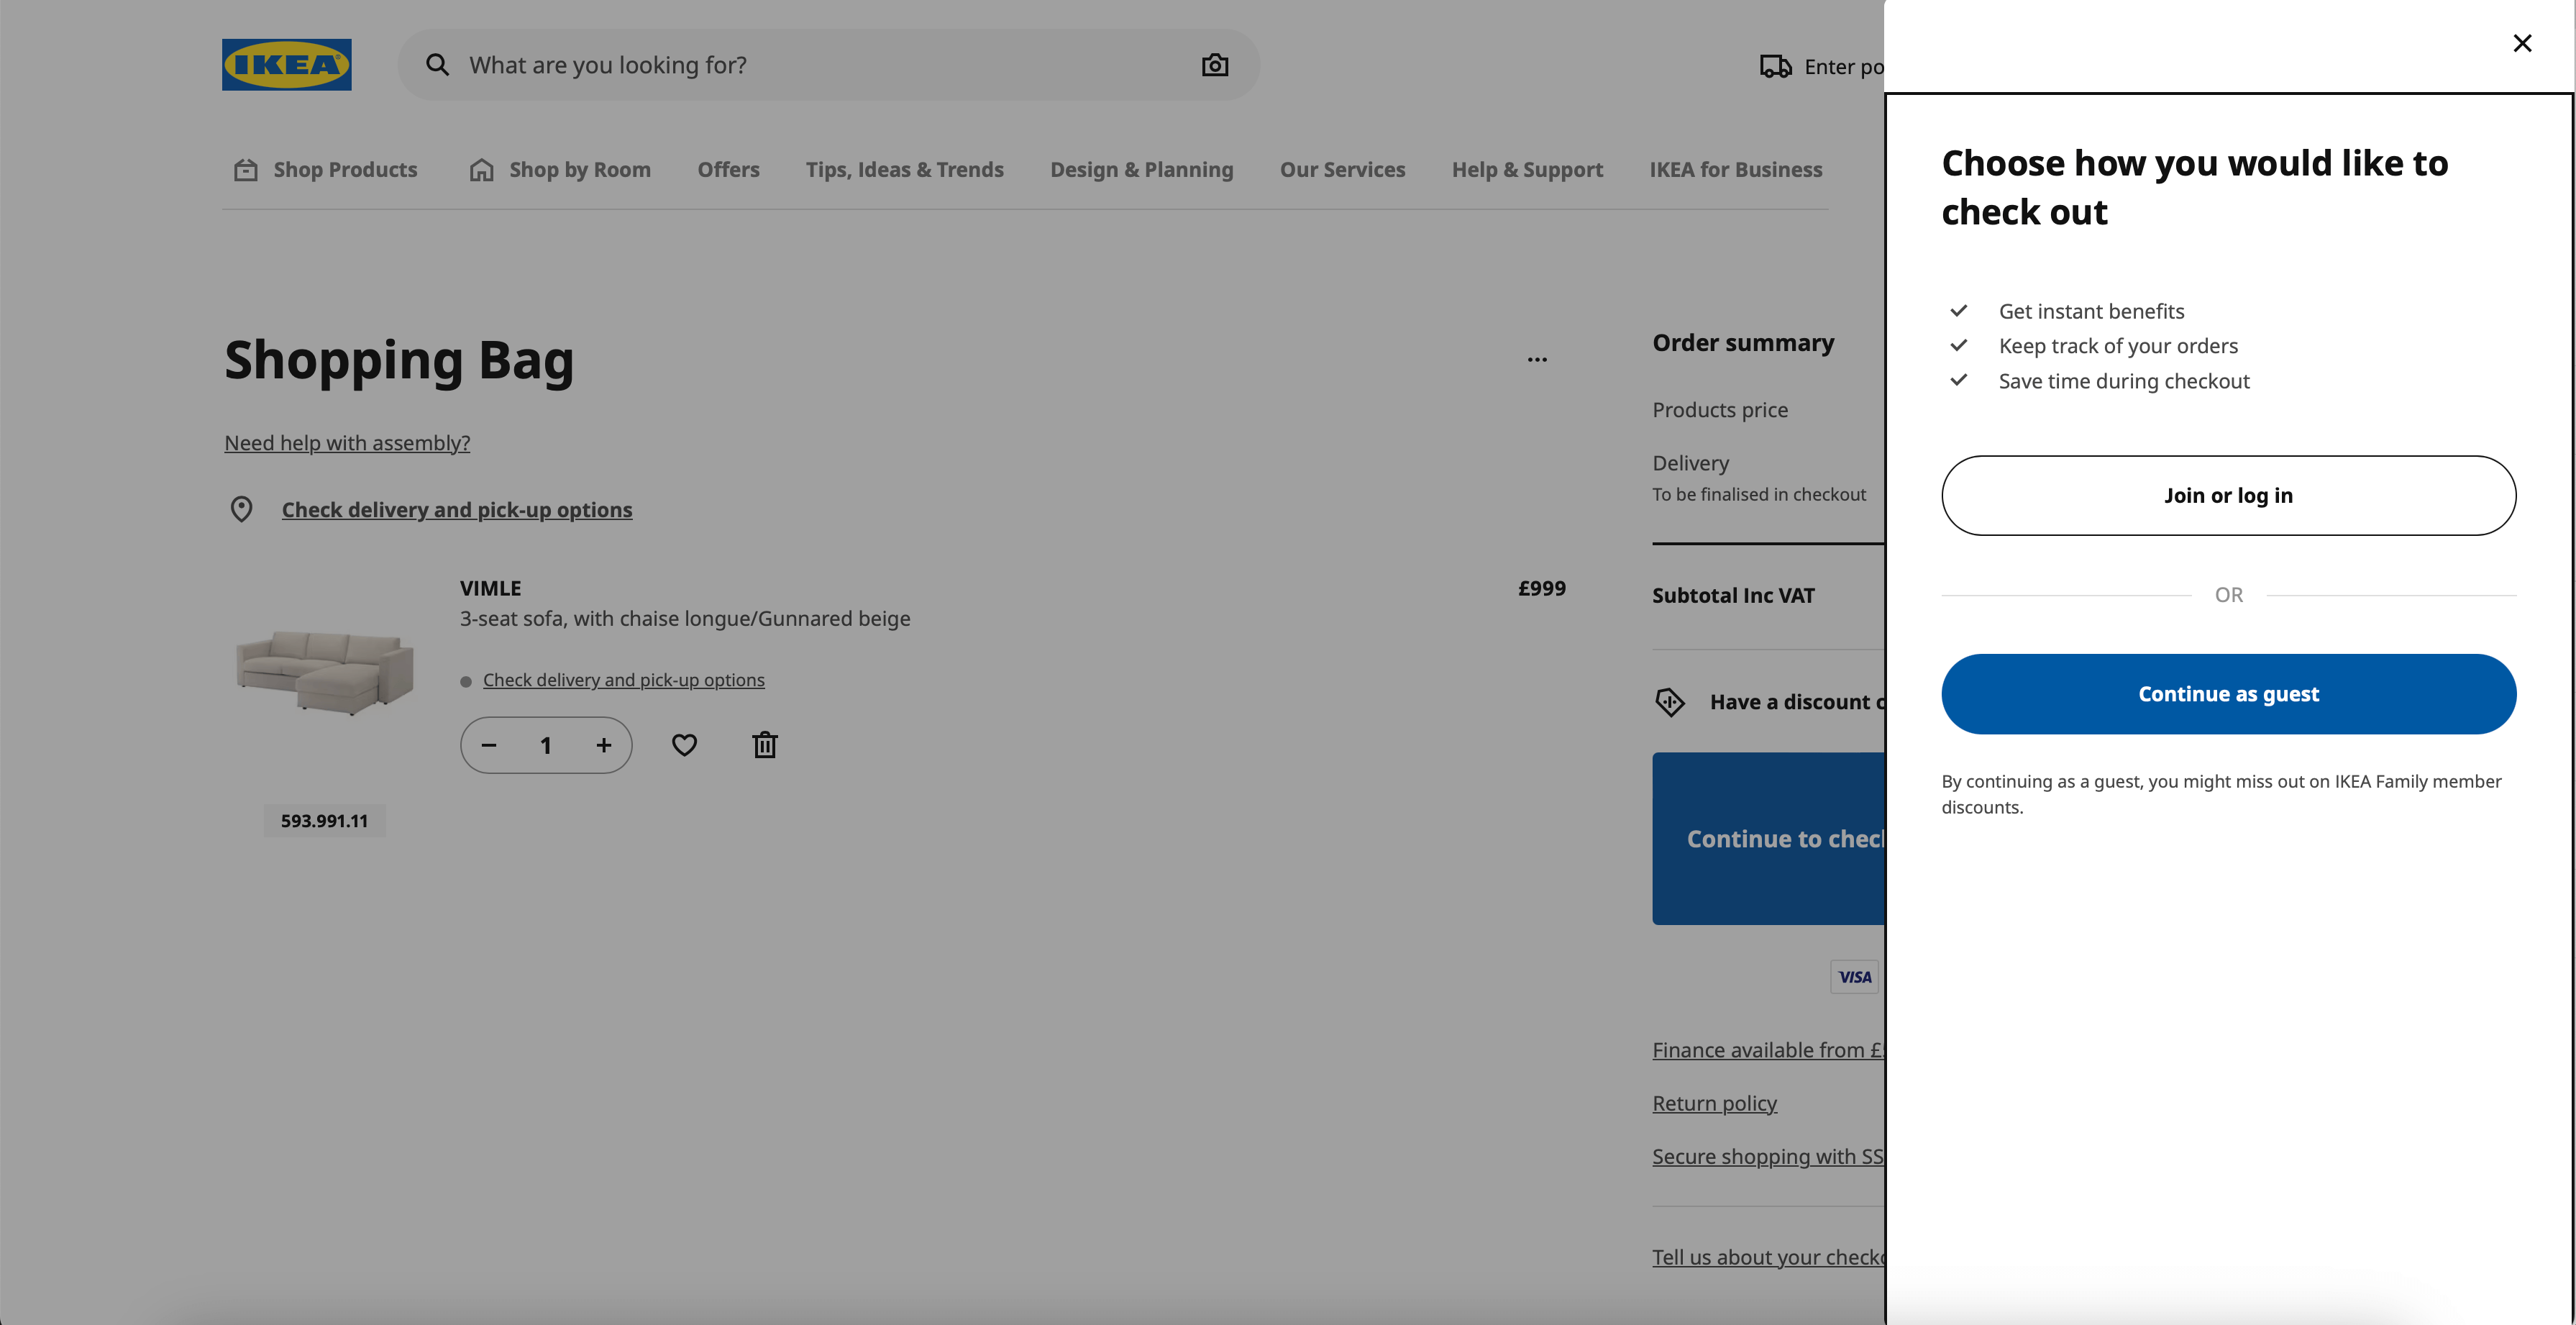Viewport: 2576px width, 1325px height.
Task: Click the delivery truck postcode icon
Action: point(1775,64)
